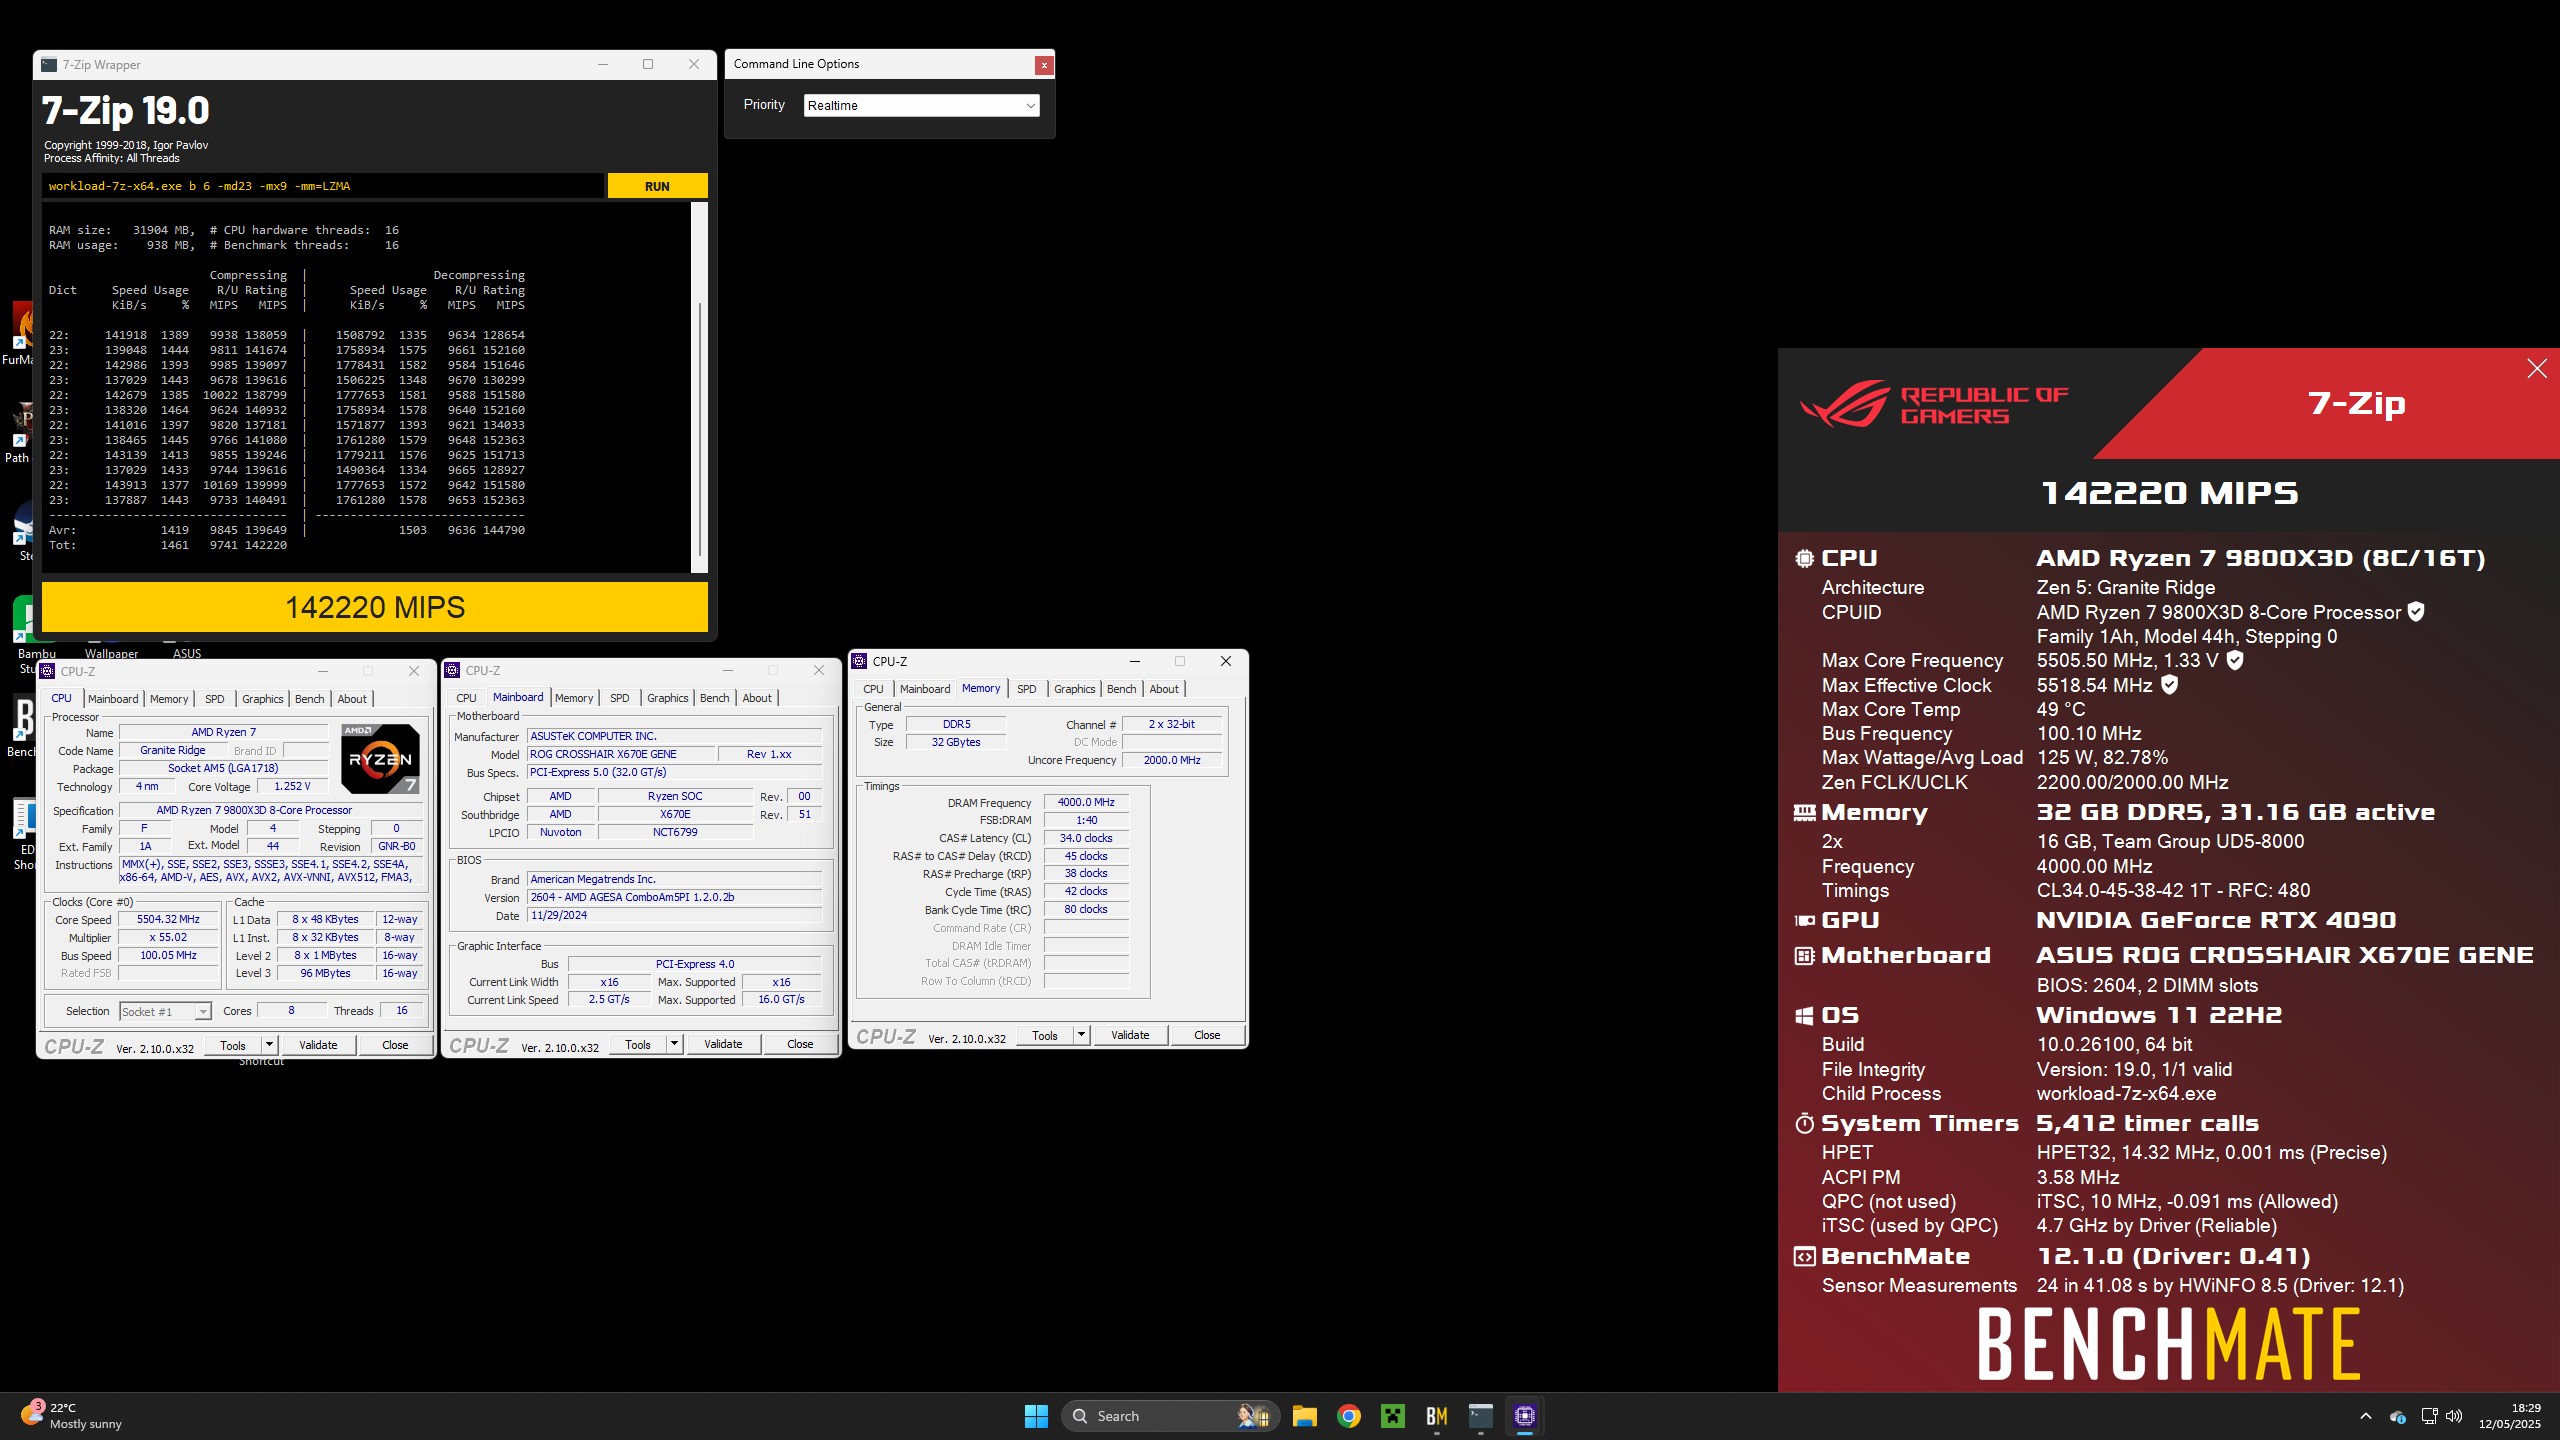Viewport: 2560px width, 1440px height.
Task: Click the OneDrive cloud tray icon
Action: tap(2397, 1416)
